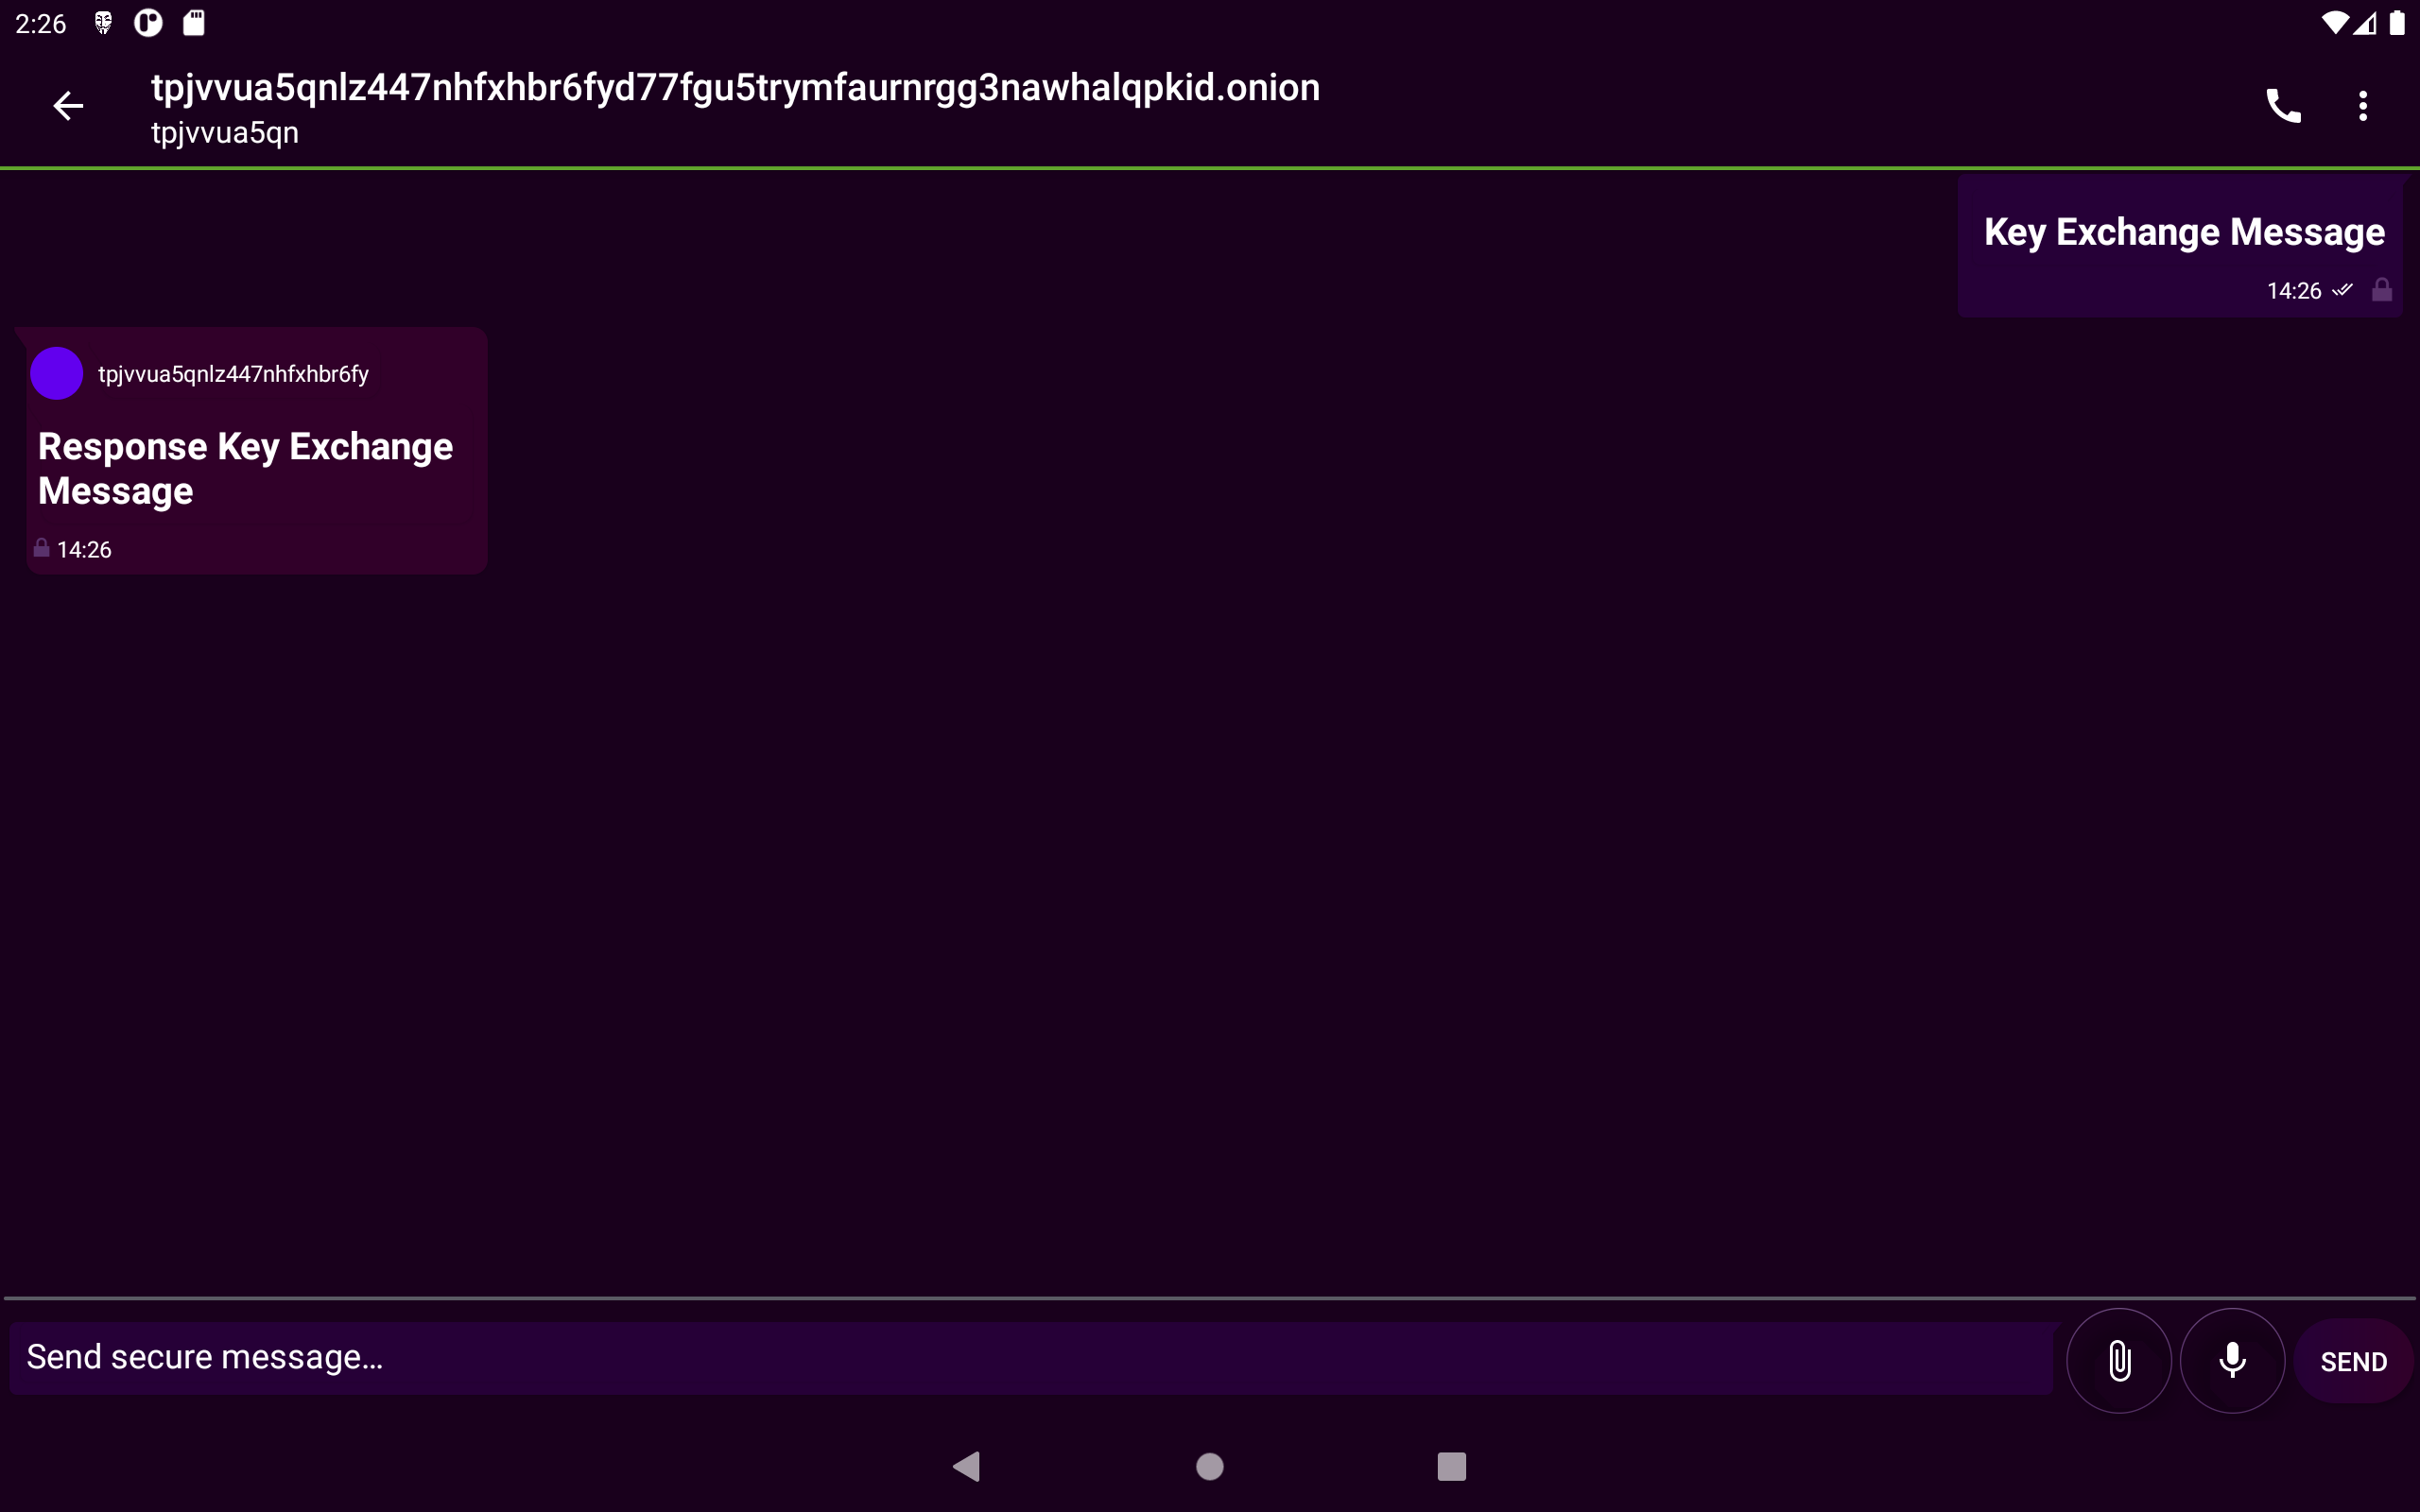Image resolution: width=2420 pixels, height=1512 pixels.
Task: Open the three-dot overflow menu
Action: 2363,105
